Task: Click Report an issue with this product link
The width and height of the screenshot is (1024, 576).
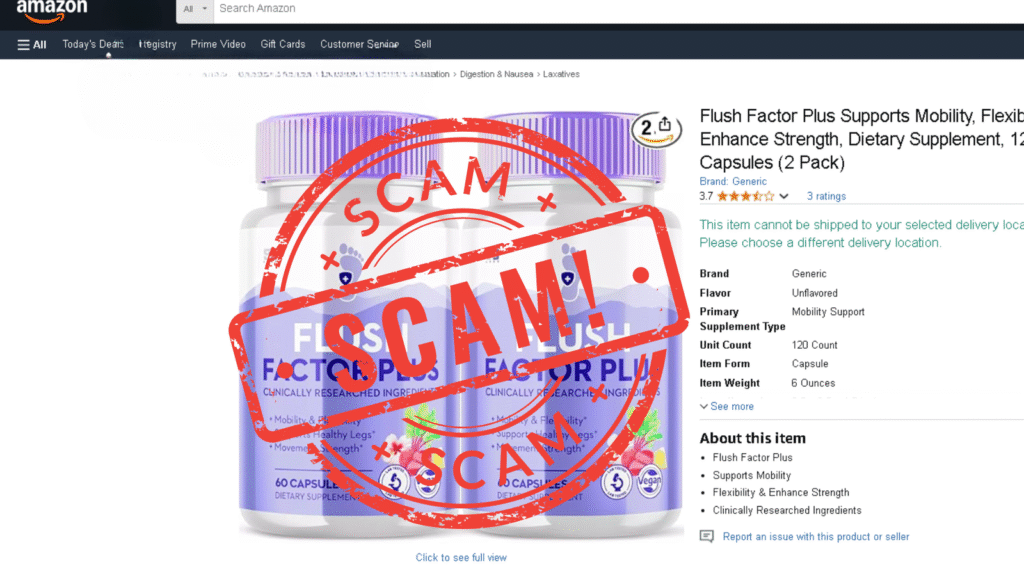Action: (816, 536)
